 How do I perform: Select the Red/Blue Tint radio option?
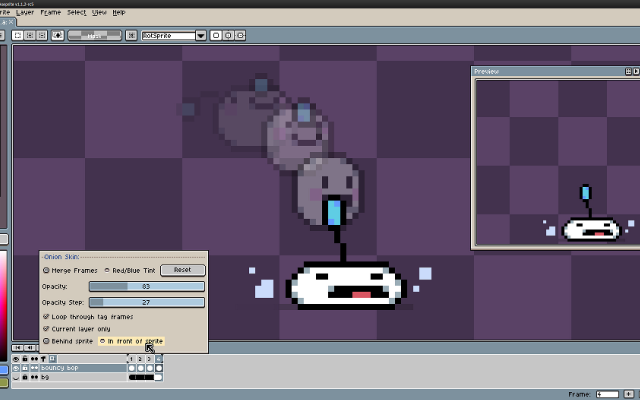130,270
